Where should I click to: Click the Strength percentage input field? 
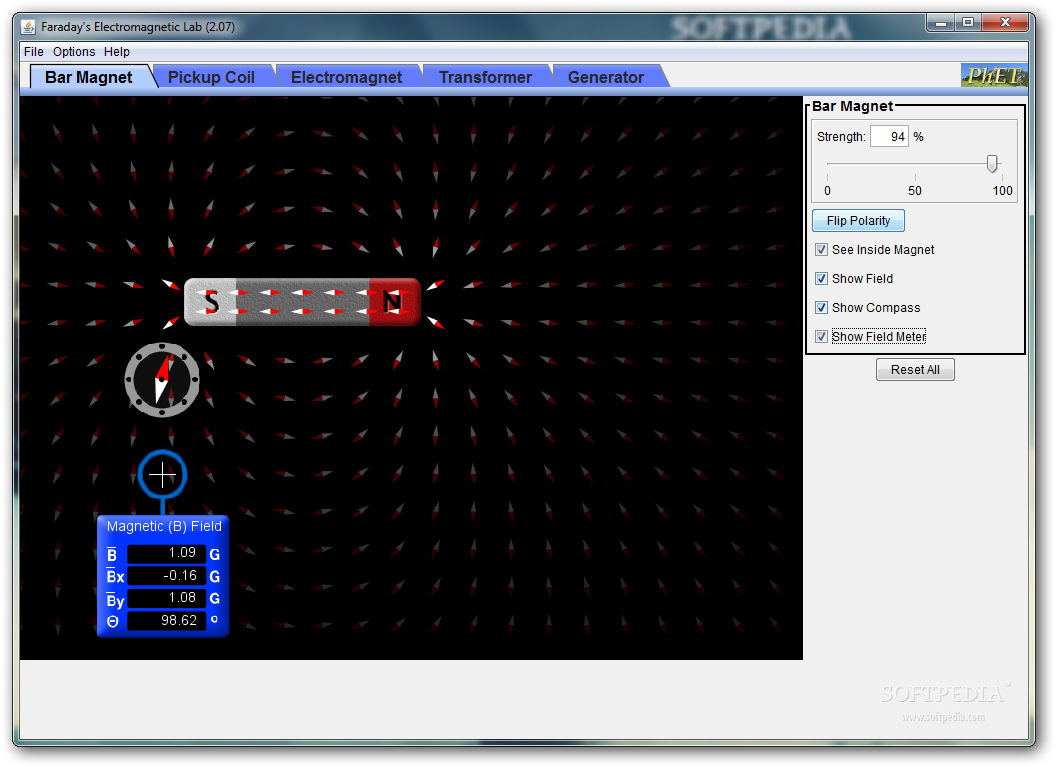[x=889, y=137]
